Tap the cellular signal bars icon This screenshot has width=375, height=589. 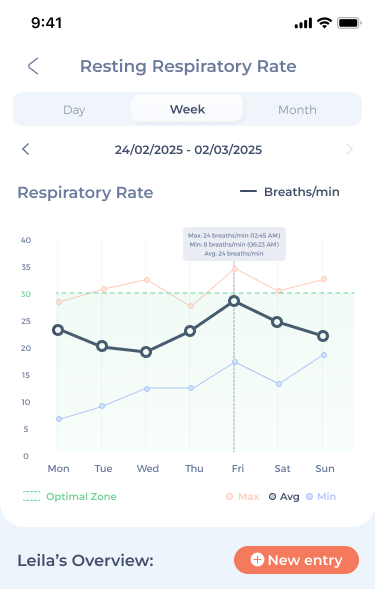303,23
